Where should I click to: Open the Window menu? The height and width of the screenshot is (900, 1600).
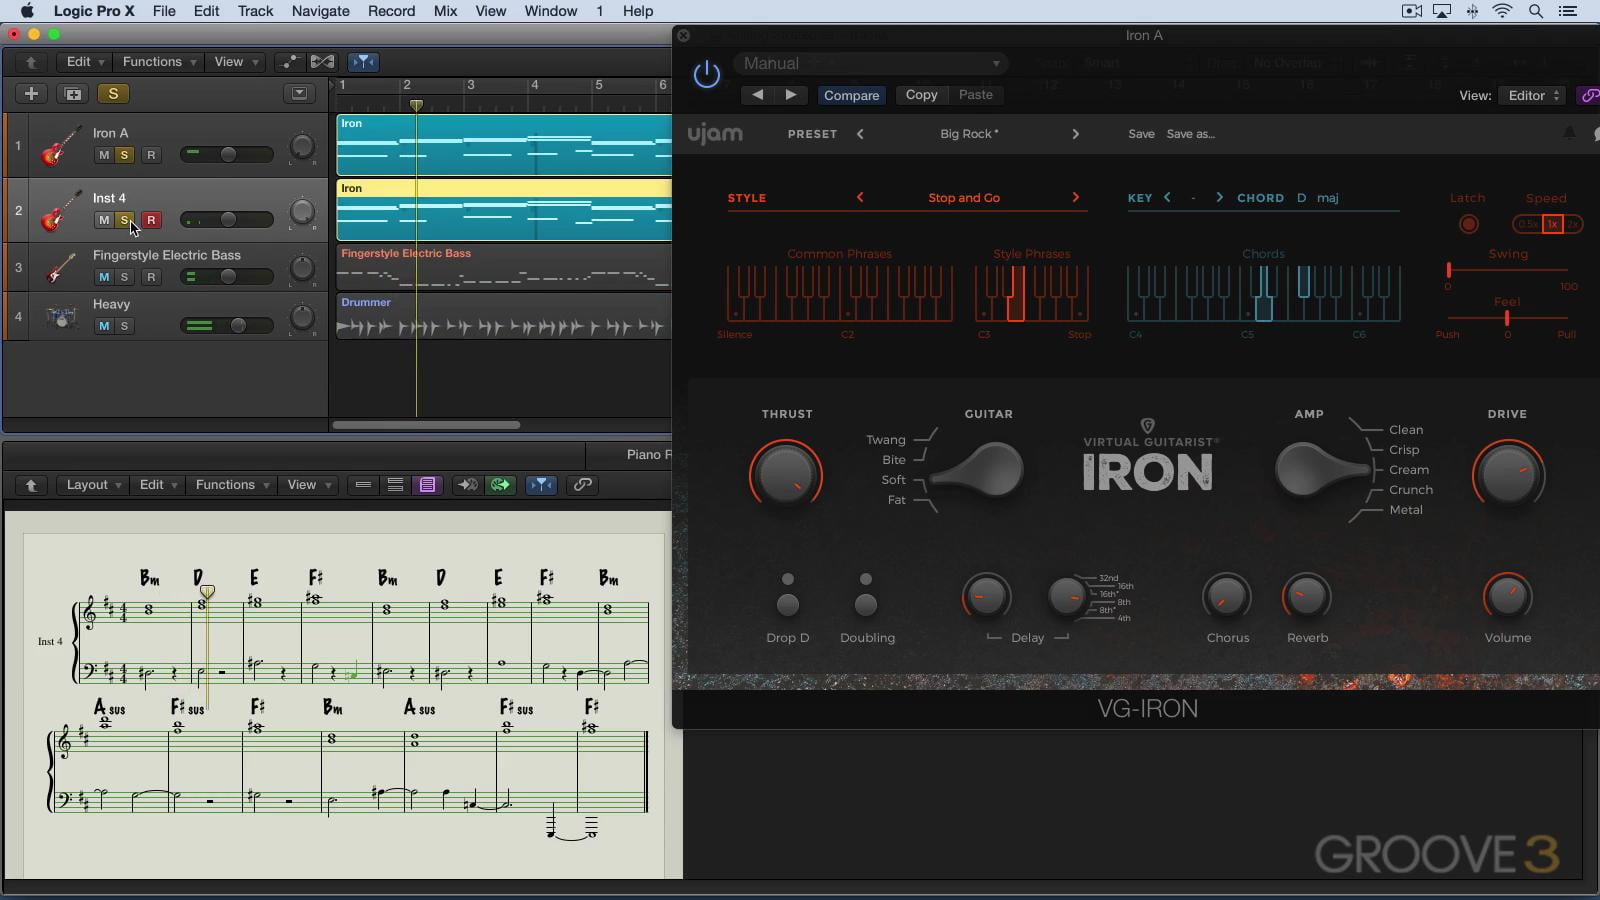coord(551,11)
